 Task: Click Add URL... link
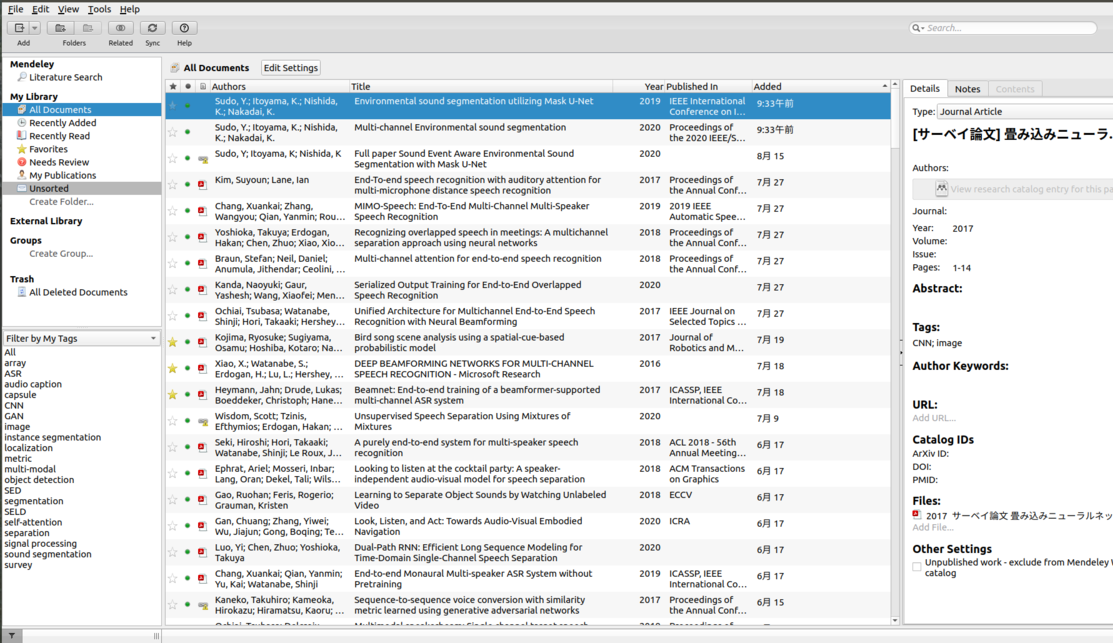933,418
